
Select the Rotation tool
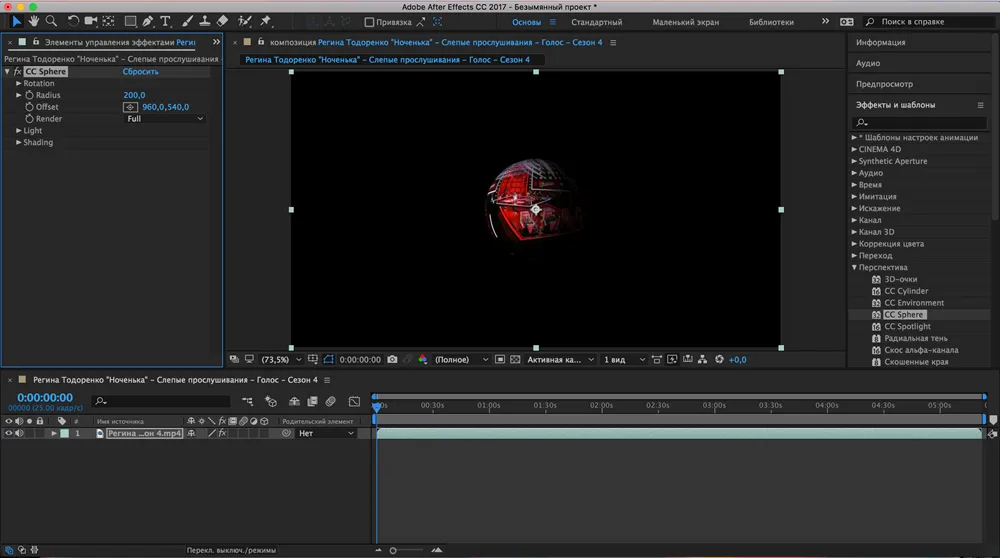(x=73, y=21)
